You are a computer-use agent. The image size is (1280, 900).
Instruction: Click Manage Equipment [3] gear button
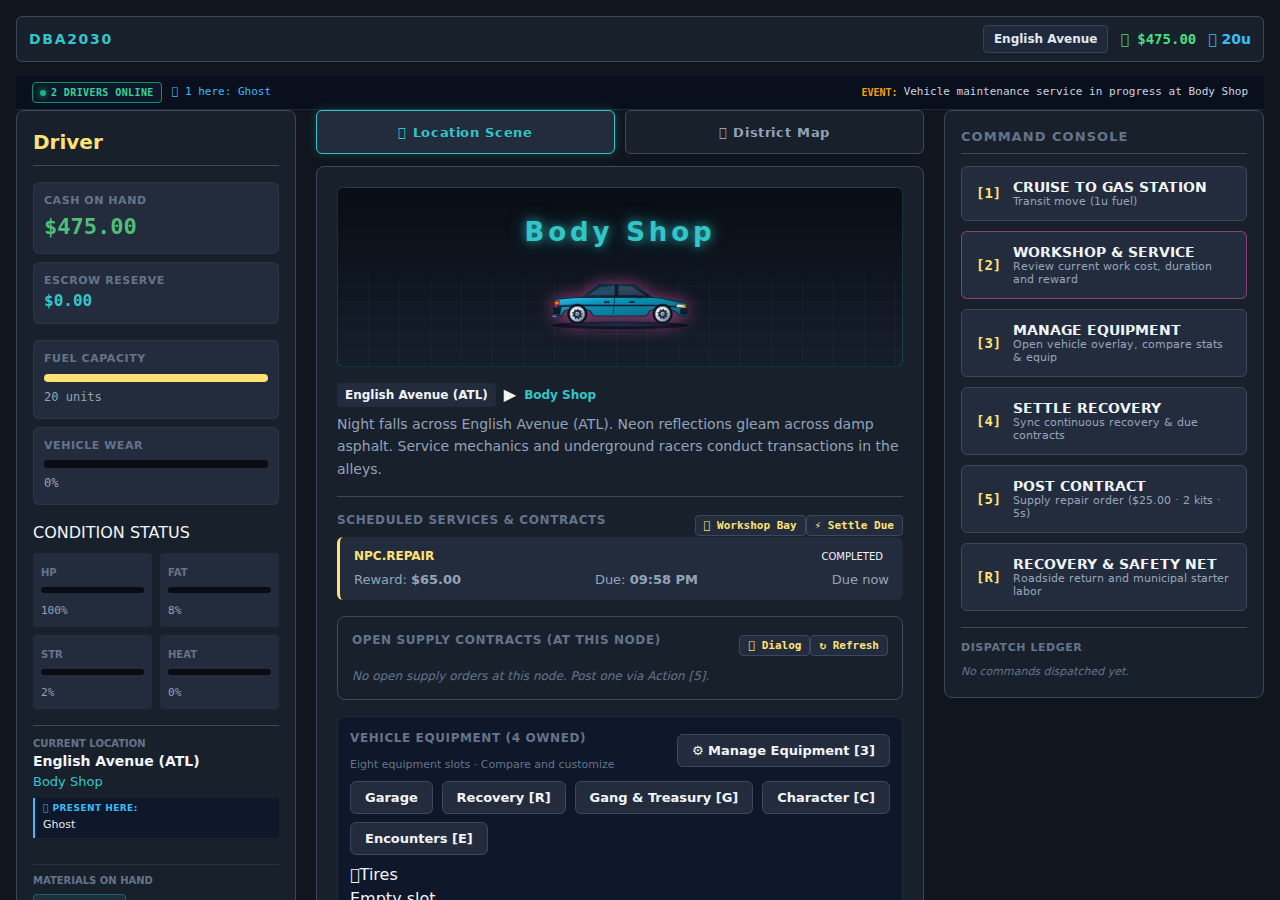783,750
